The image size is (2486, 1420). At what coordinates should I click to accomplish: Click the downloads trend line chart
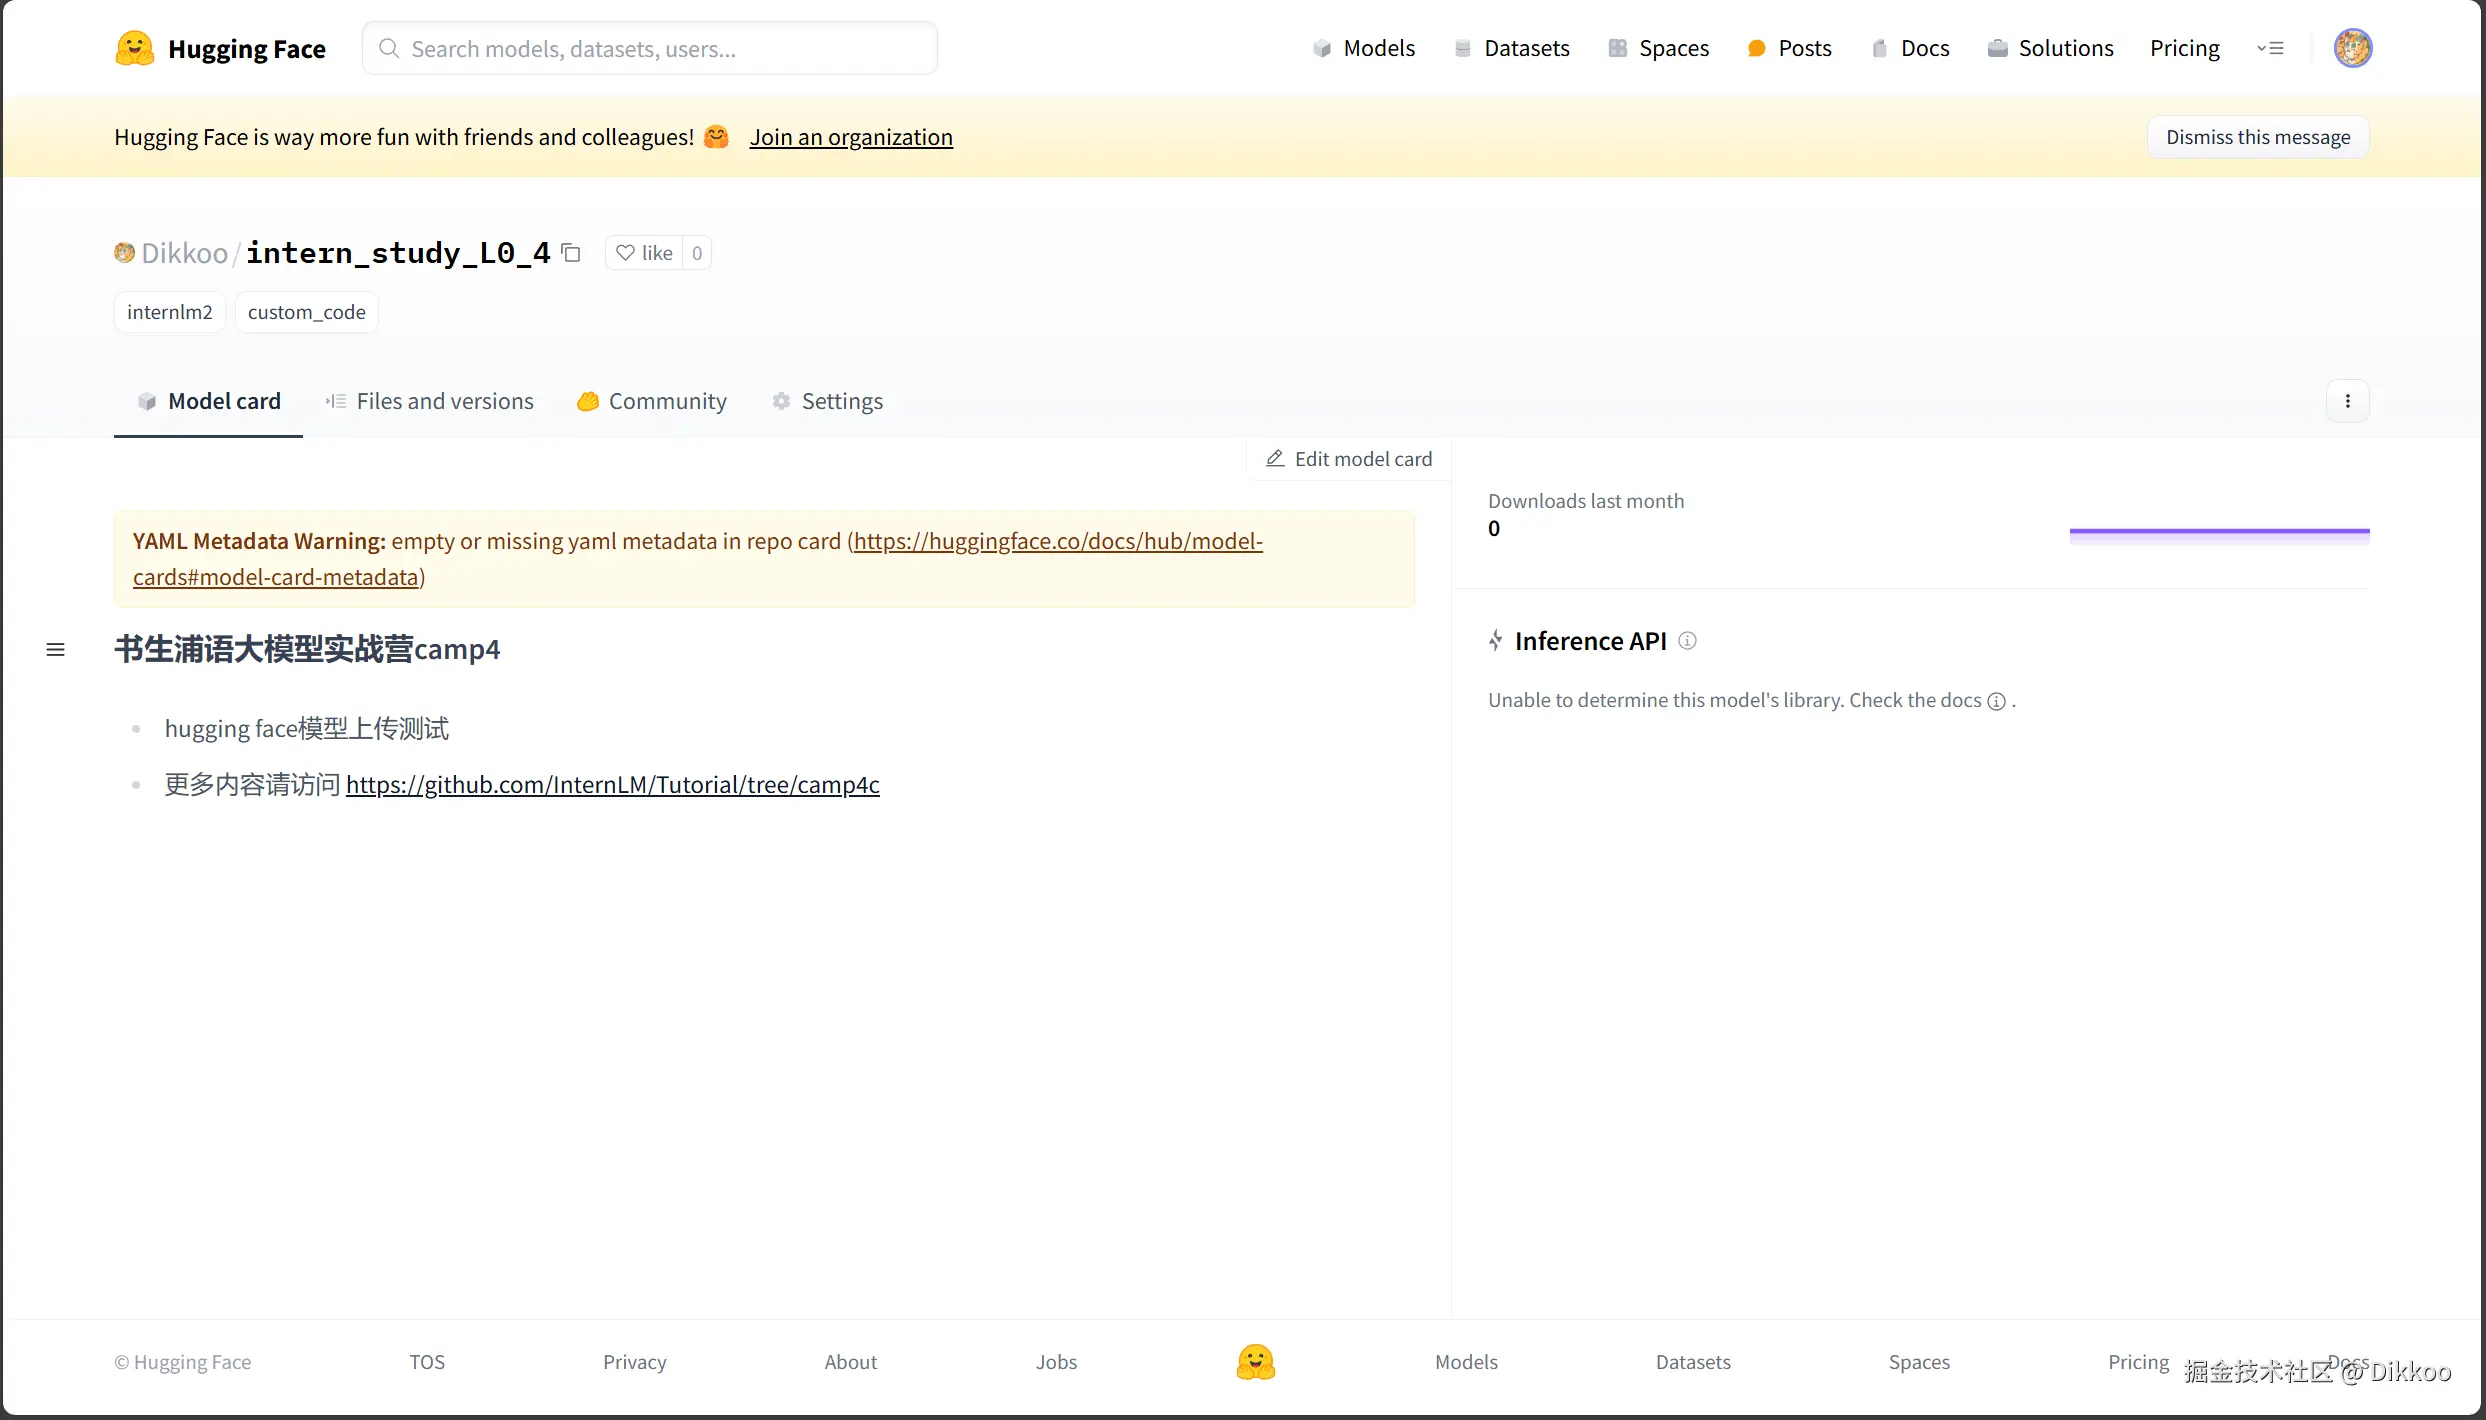[2218, 533]
